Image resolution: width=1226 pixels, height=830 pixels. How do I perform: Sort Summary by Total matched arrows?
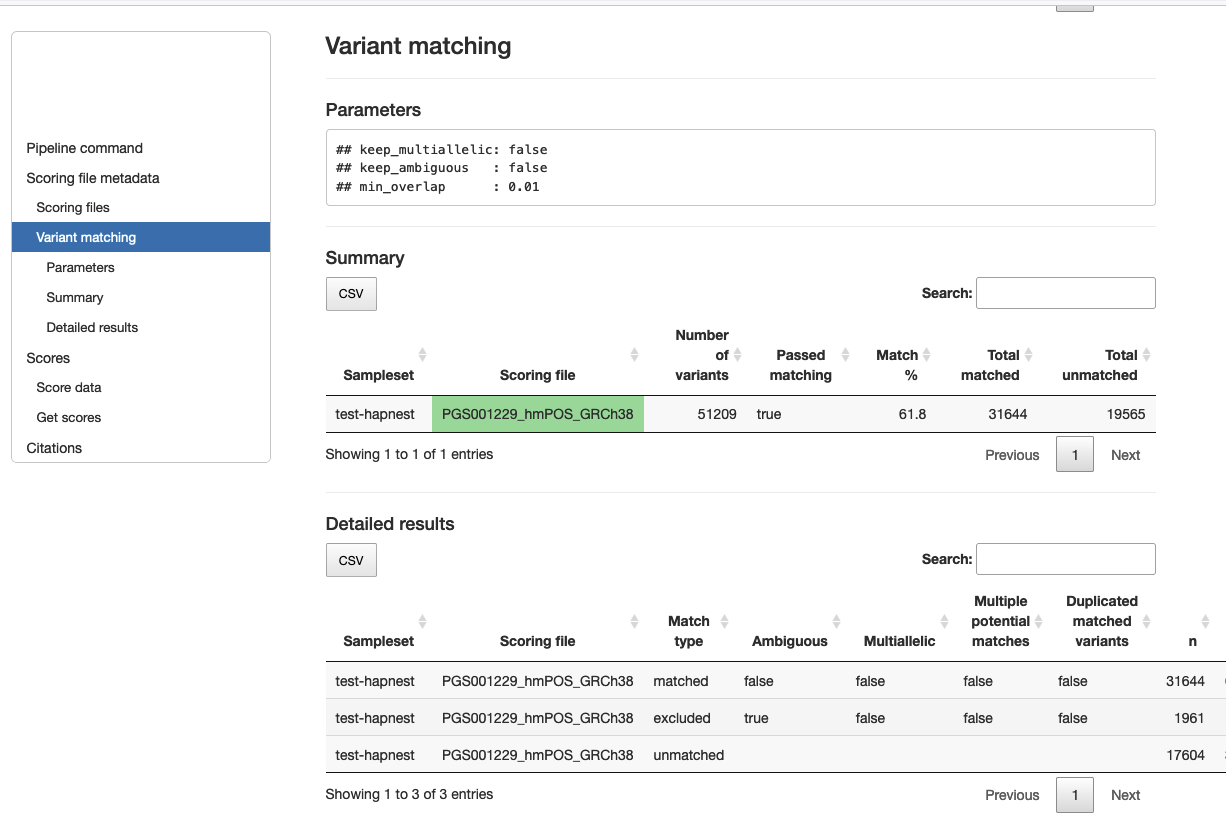[x=1028, y=355]
